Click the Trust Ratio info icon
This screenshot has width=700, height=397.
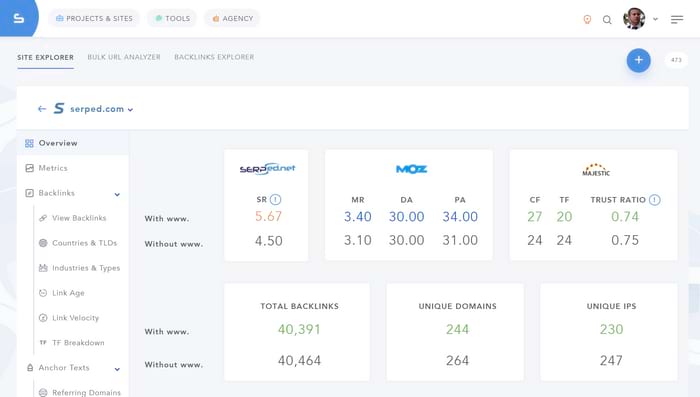[x=654, y=200]
